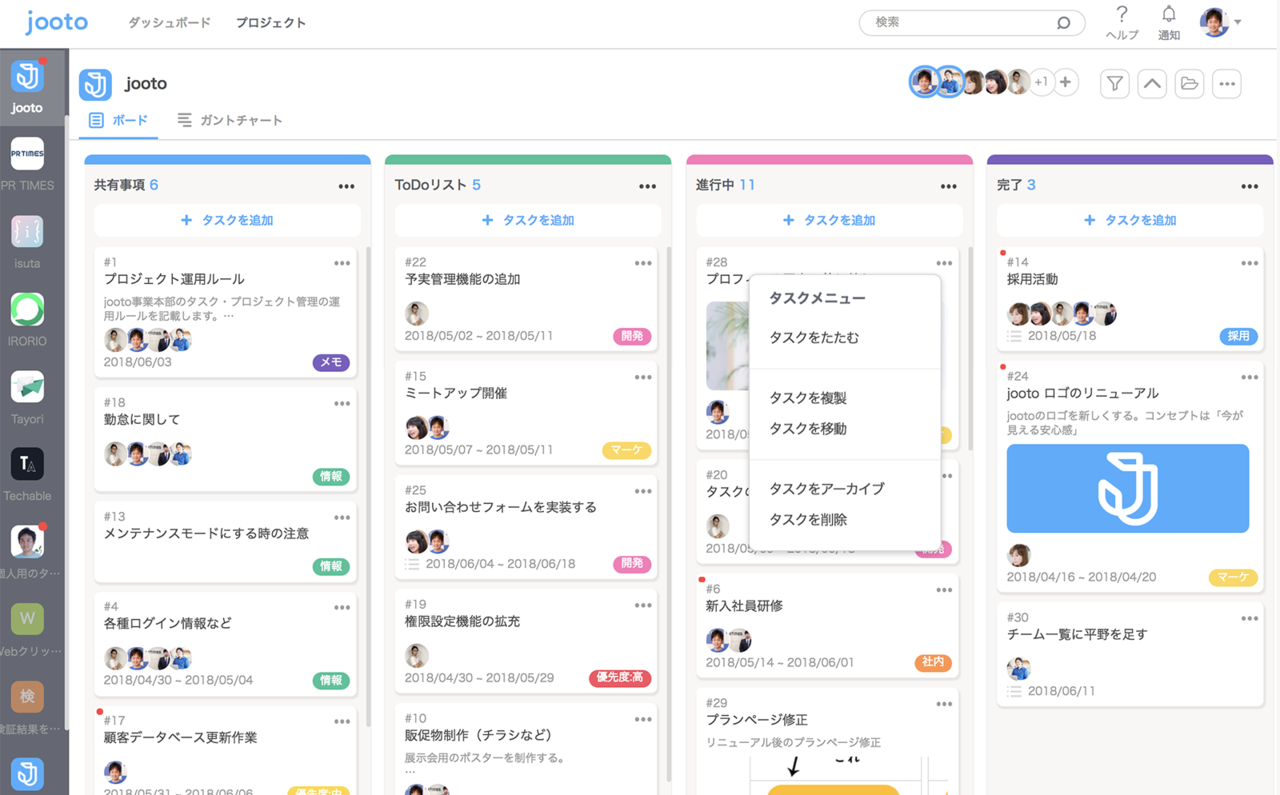Open the isuta project icon
This screenshot has width=1280, height=795.
27,231
